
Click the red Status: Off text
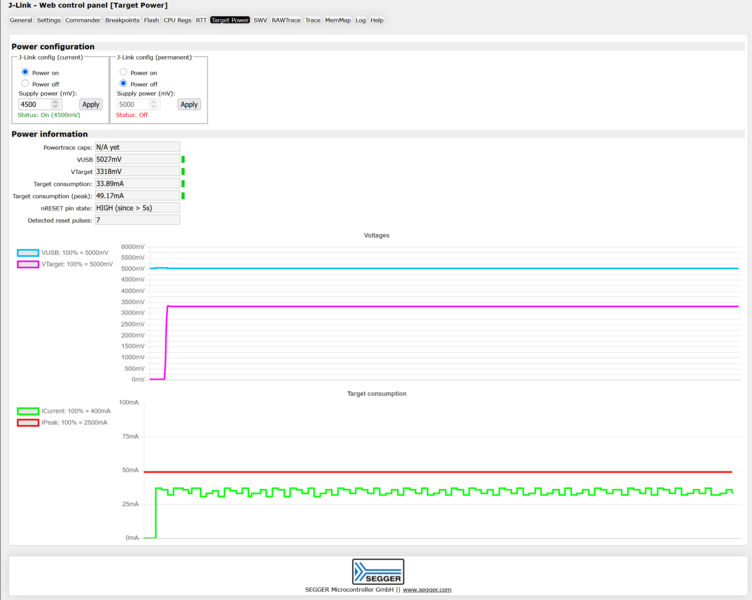132,115
